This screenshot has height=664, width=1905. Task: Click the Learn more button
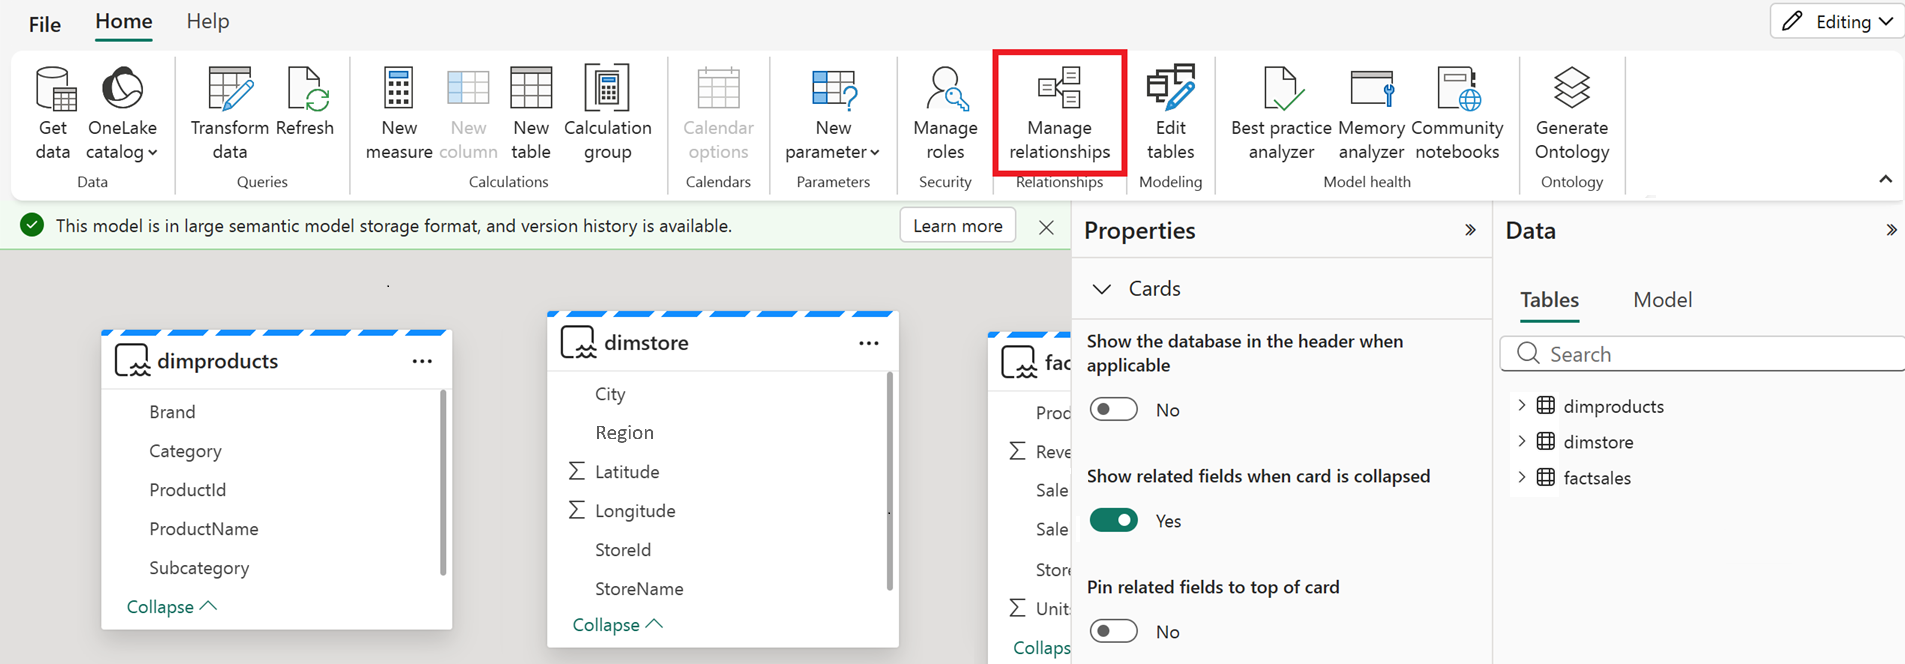(958, 226)
